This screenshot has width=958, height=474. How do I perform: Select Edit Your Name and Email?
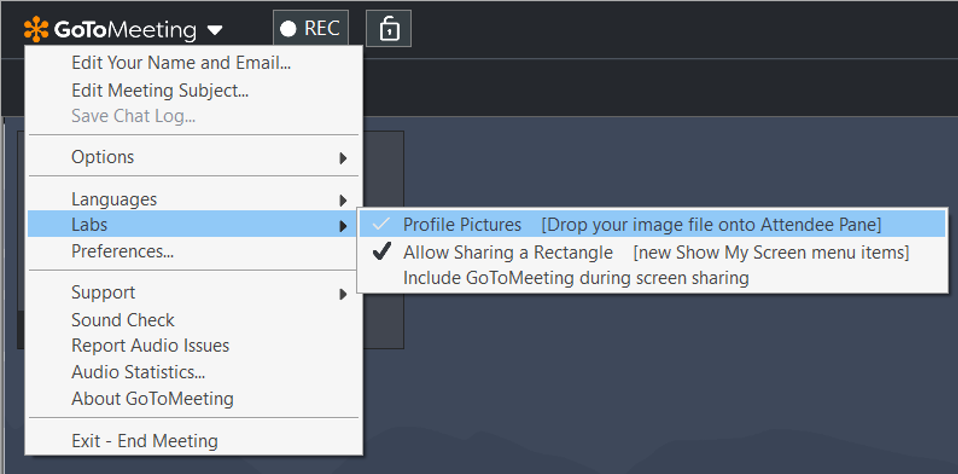(x=181, y=63)
